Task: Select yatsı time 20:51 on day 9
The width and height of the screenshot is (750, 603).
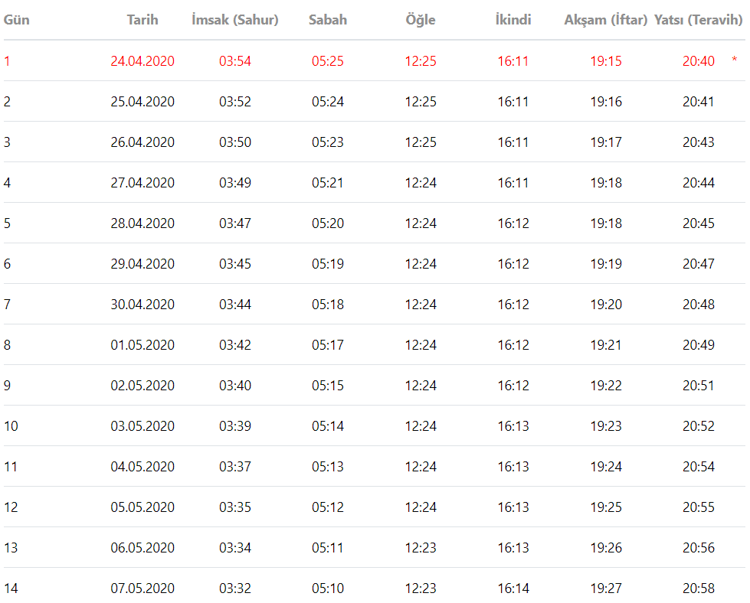Action: pos(698,385)
